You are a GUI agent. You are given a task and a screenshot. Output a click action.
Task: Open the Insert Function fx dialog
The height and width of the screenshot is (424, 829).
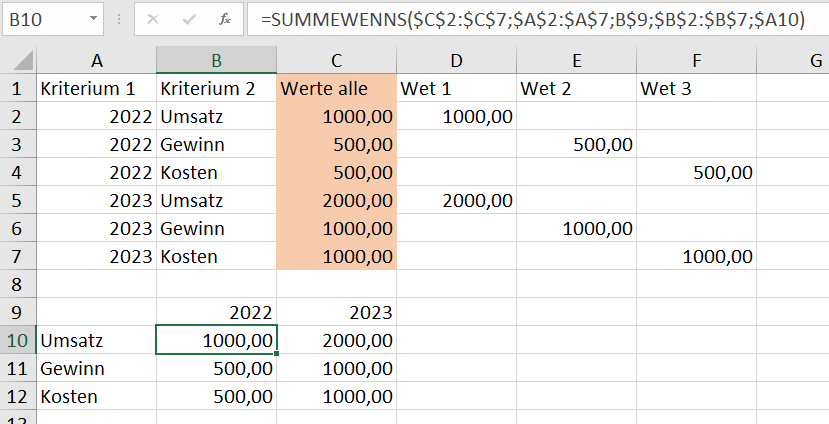pos(225,20)
